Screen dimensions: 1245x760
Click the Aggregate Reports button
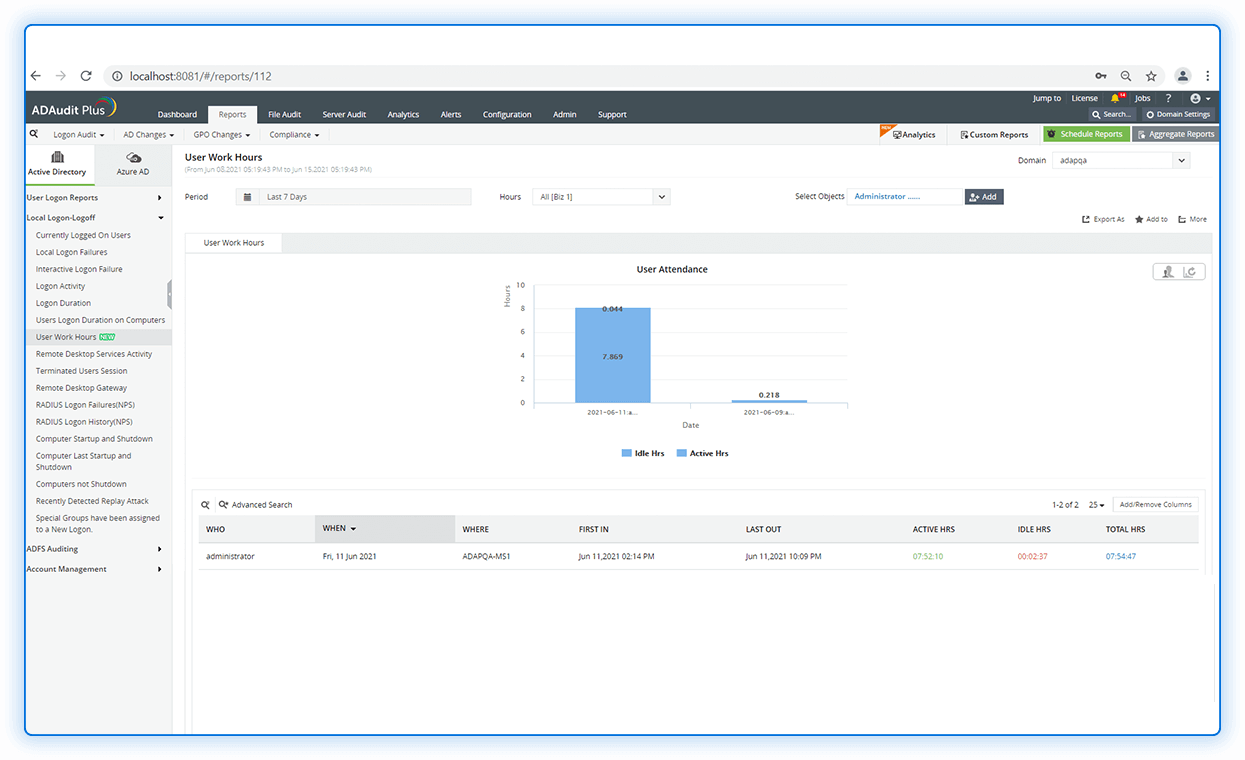tap(1175, 134)
